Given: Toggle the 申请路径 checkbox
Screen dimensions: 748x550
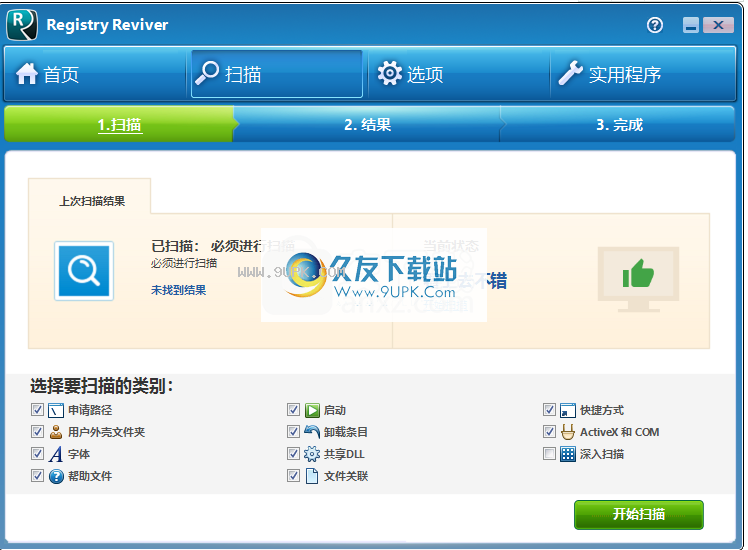Looking at the screenshot, I should click(x=37, y=410).
